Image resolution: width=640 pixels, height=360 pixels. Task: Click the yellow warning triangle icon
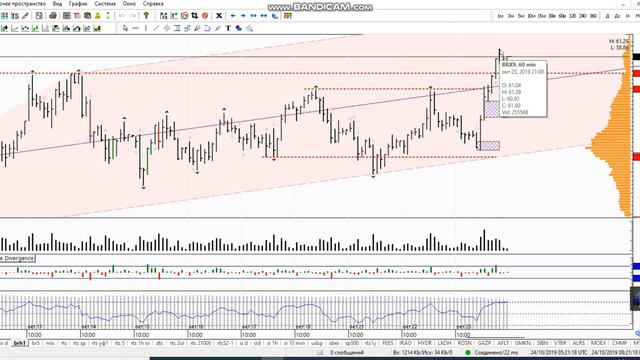point(98,16)
